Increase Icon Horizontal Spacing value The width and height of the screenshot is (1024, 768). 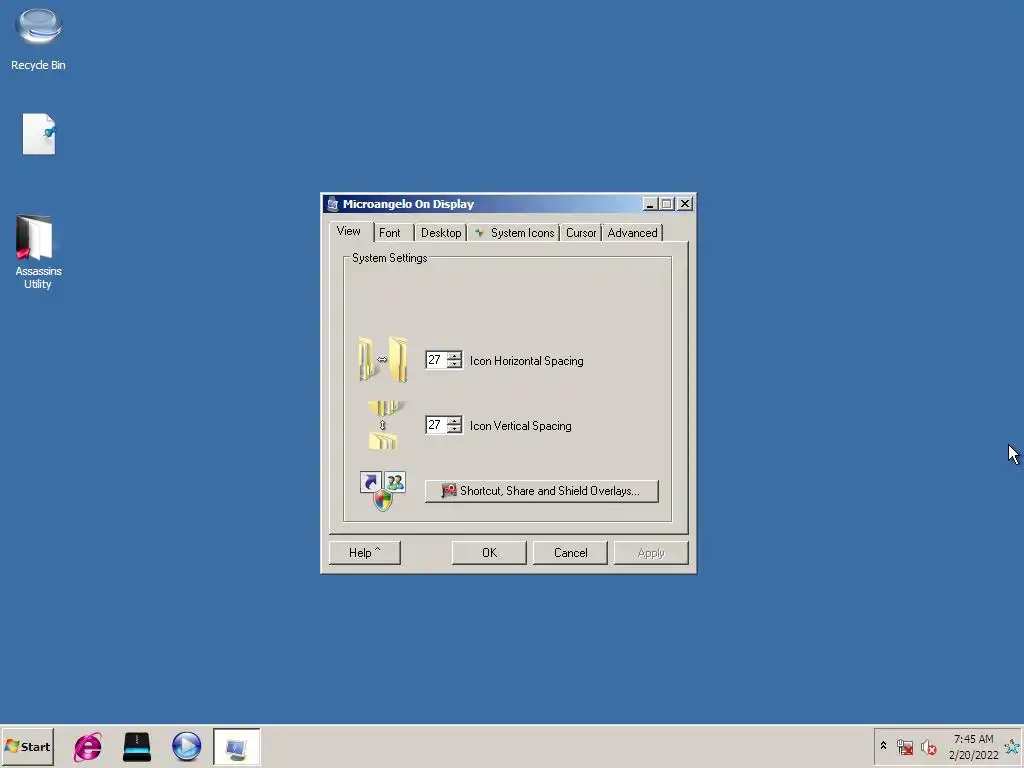click(454, 356)
